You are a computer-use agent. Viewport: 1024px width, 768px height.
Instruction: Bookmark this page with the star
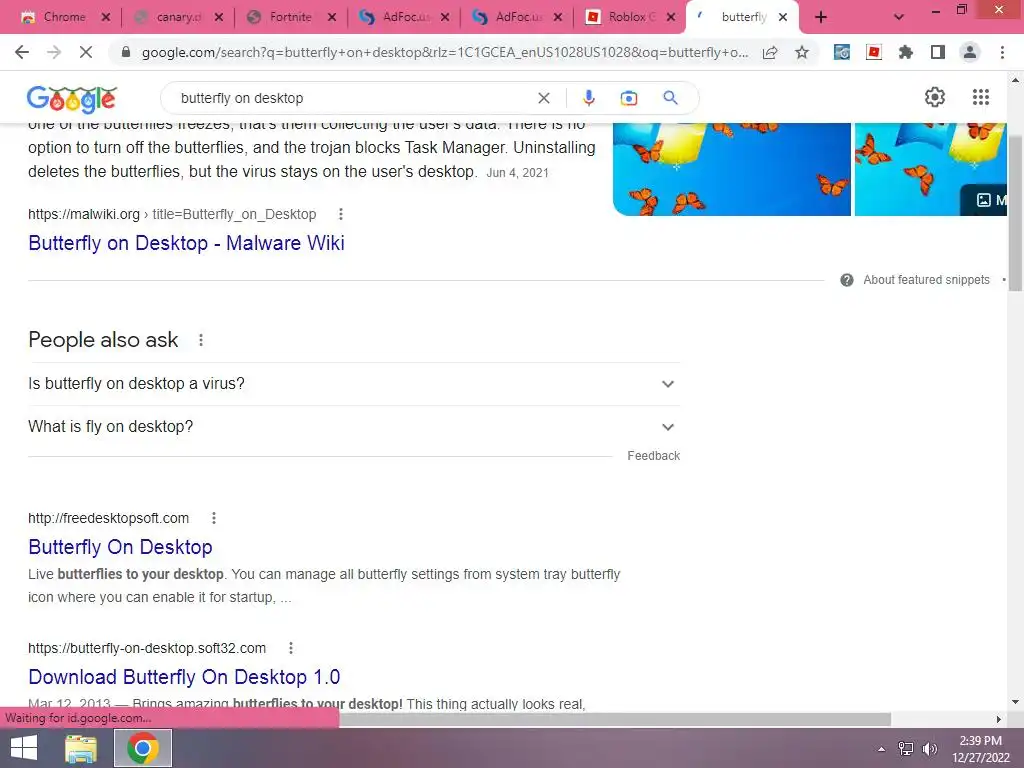point(802,52)
